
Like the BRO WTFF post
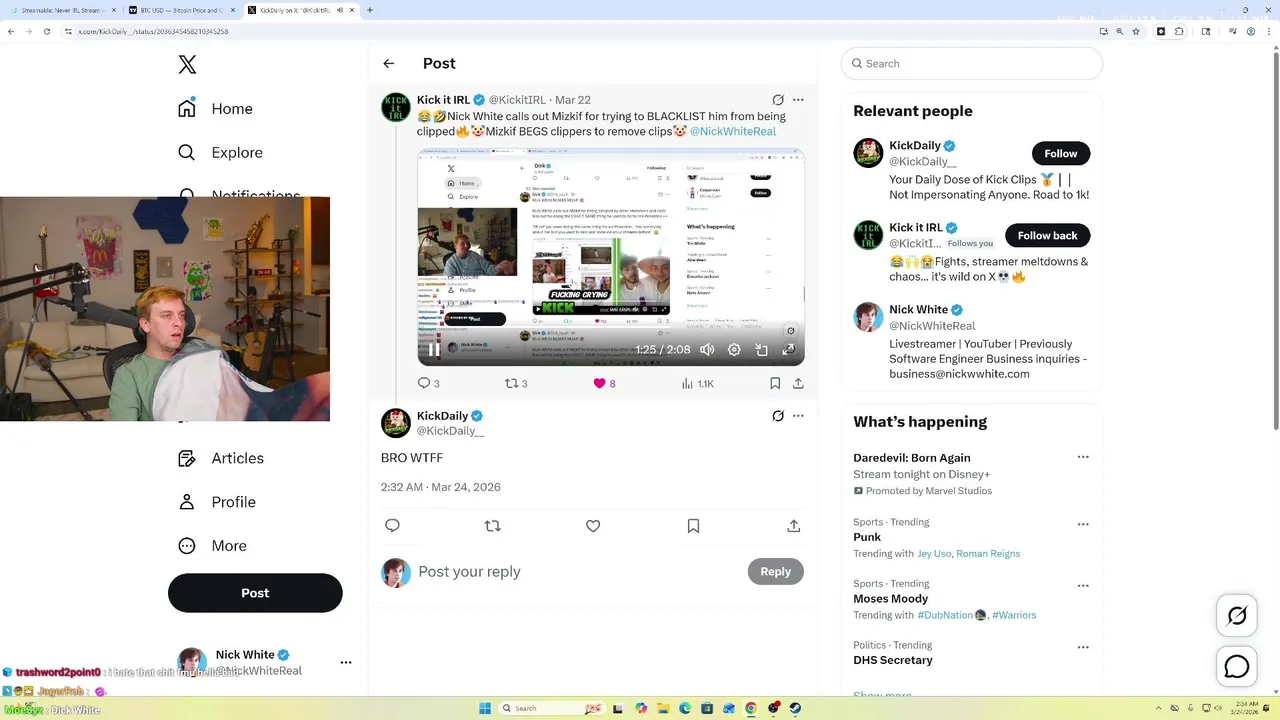pos(593,526)
